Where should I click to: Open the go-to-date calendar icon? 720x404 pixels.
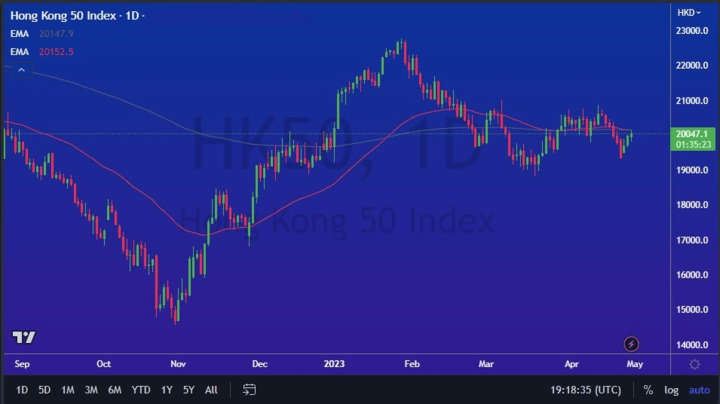(x=249, y=390)
